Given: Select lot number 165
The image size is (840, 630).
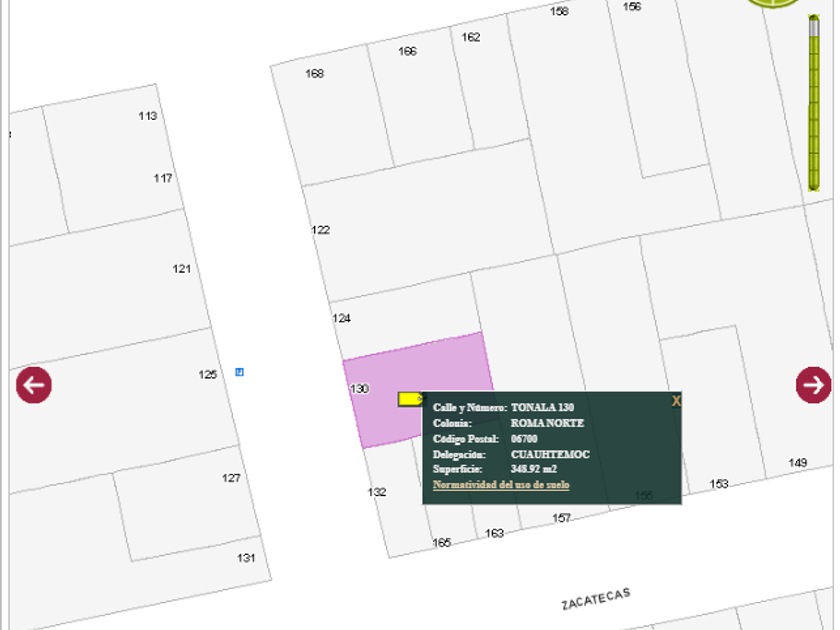Looking at the screenshot, I should (x=441, y=543).
